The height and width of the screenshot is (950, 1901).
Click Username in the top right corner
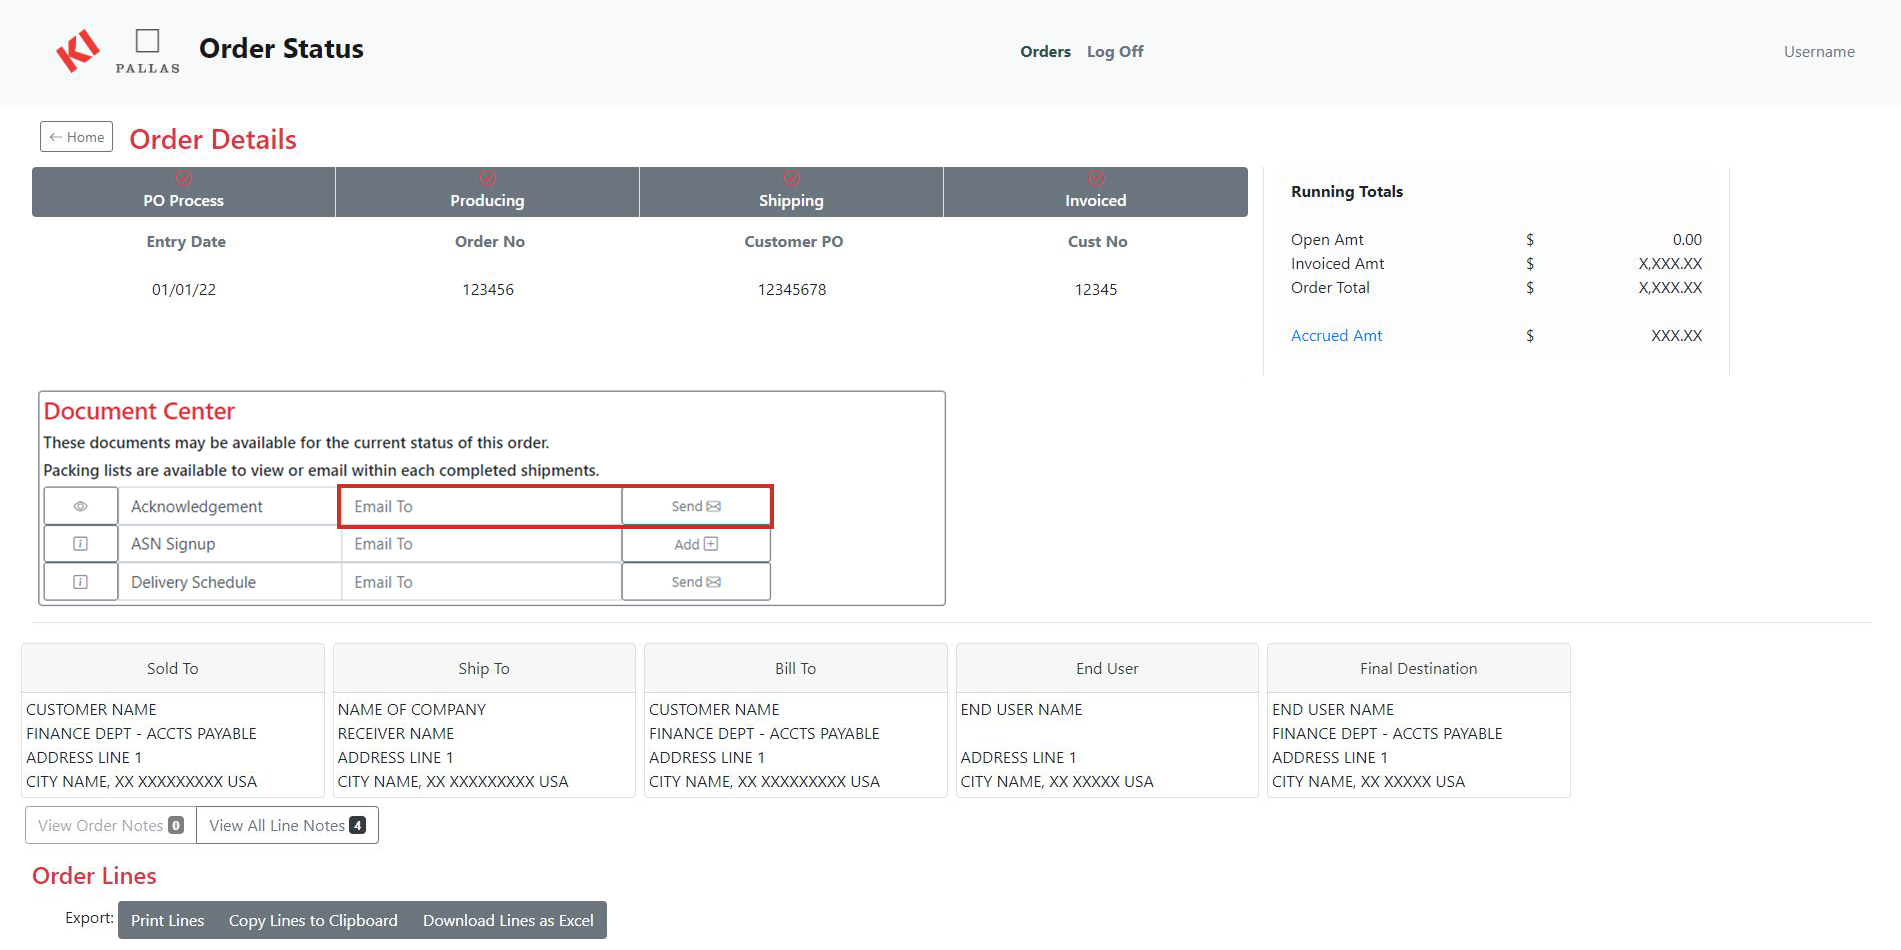tap(1819, 51)
